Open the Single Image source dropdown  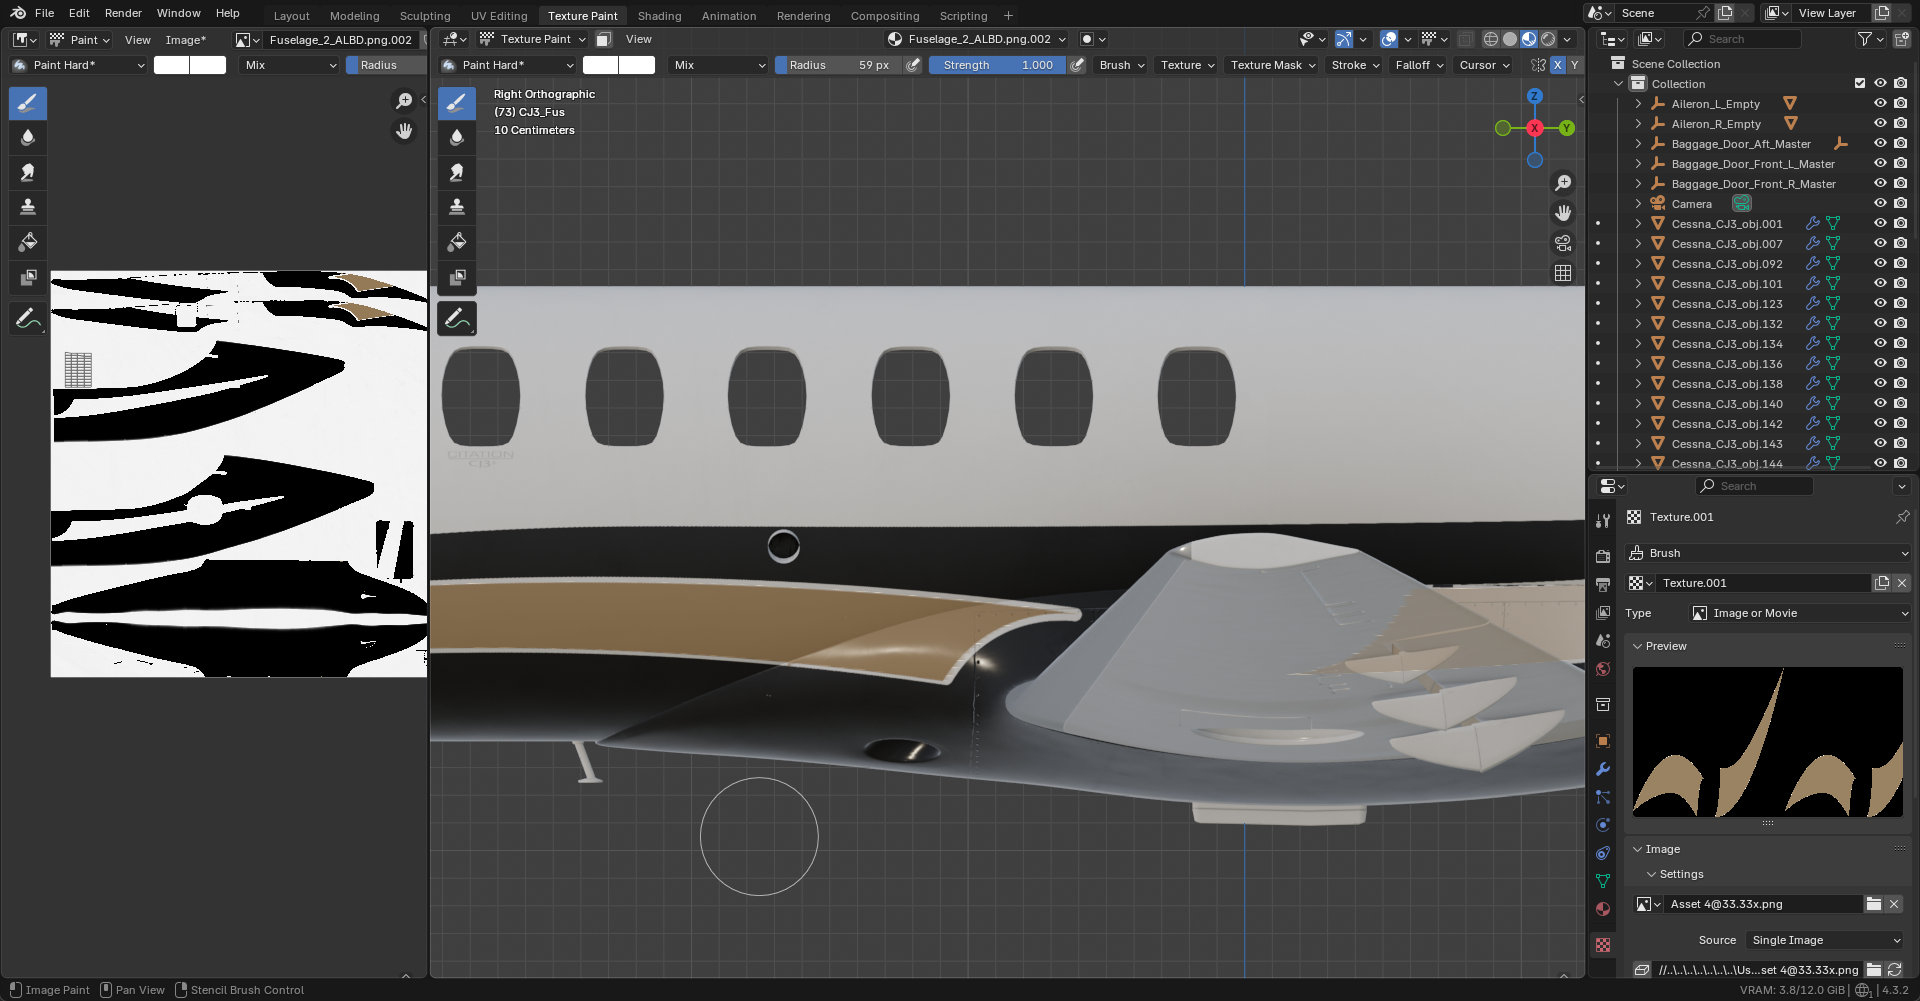(1825, 940)
